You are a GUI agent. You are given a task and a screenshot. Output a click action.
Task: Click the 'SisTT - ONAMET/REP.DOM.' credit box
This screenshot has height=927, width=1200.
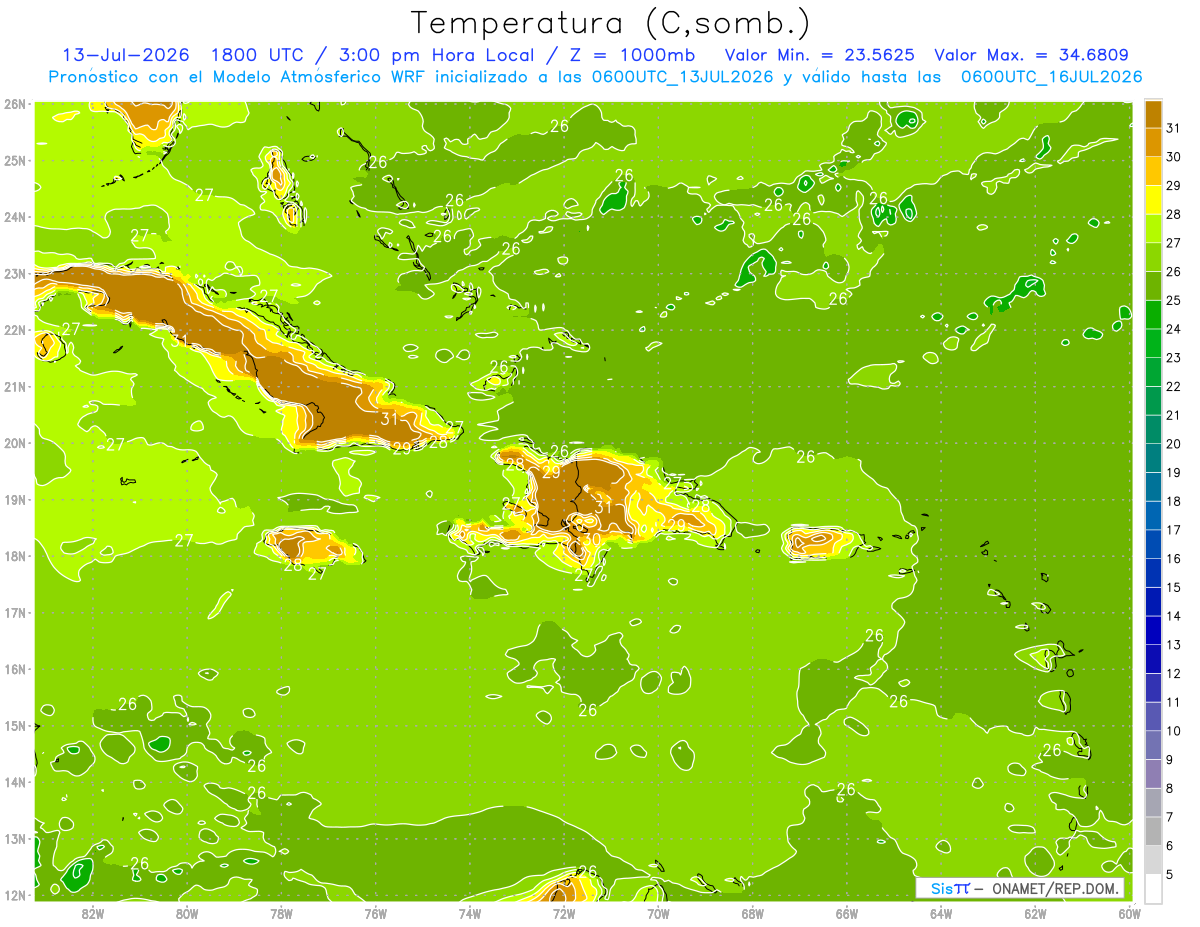point(1020,888)
